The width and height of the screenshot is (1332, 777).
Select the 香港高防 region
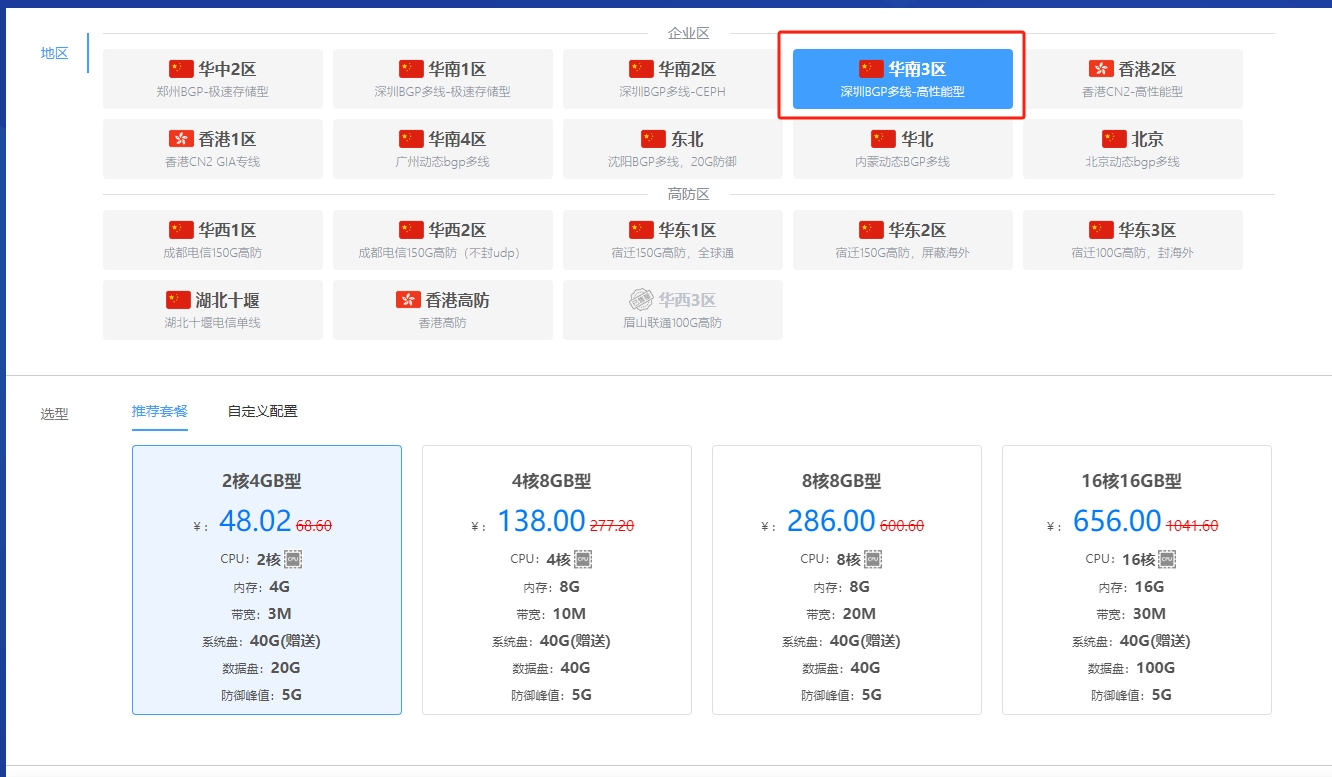443,310
